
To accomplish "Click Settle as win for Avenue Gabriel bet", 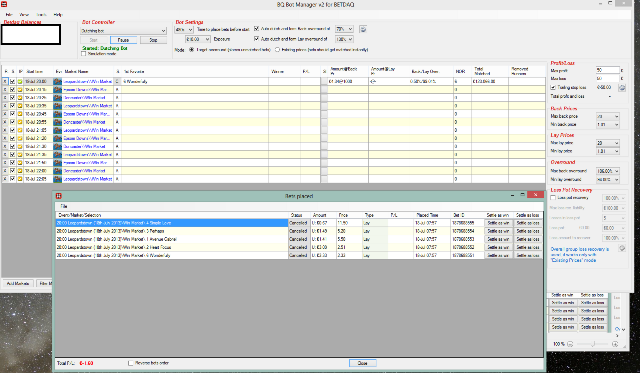I will [x=498, y=239].
